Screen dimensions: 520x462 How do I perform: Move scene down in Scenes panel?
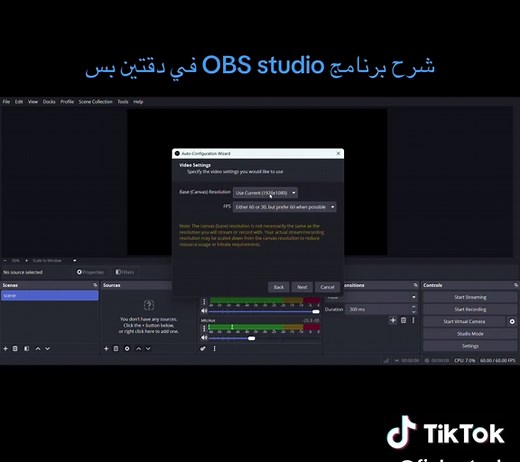point(47,348)
